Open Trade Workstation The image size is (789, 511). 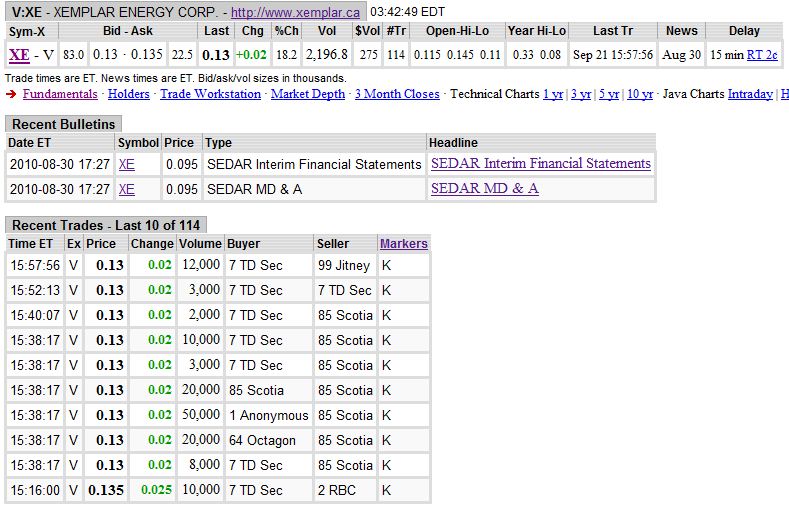tap(210, 94)
